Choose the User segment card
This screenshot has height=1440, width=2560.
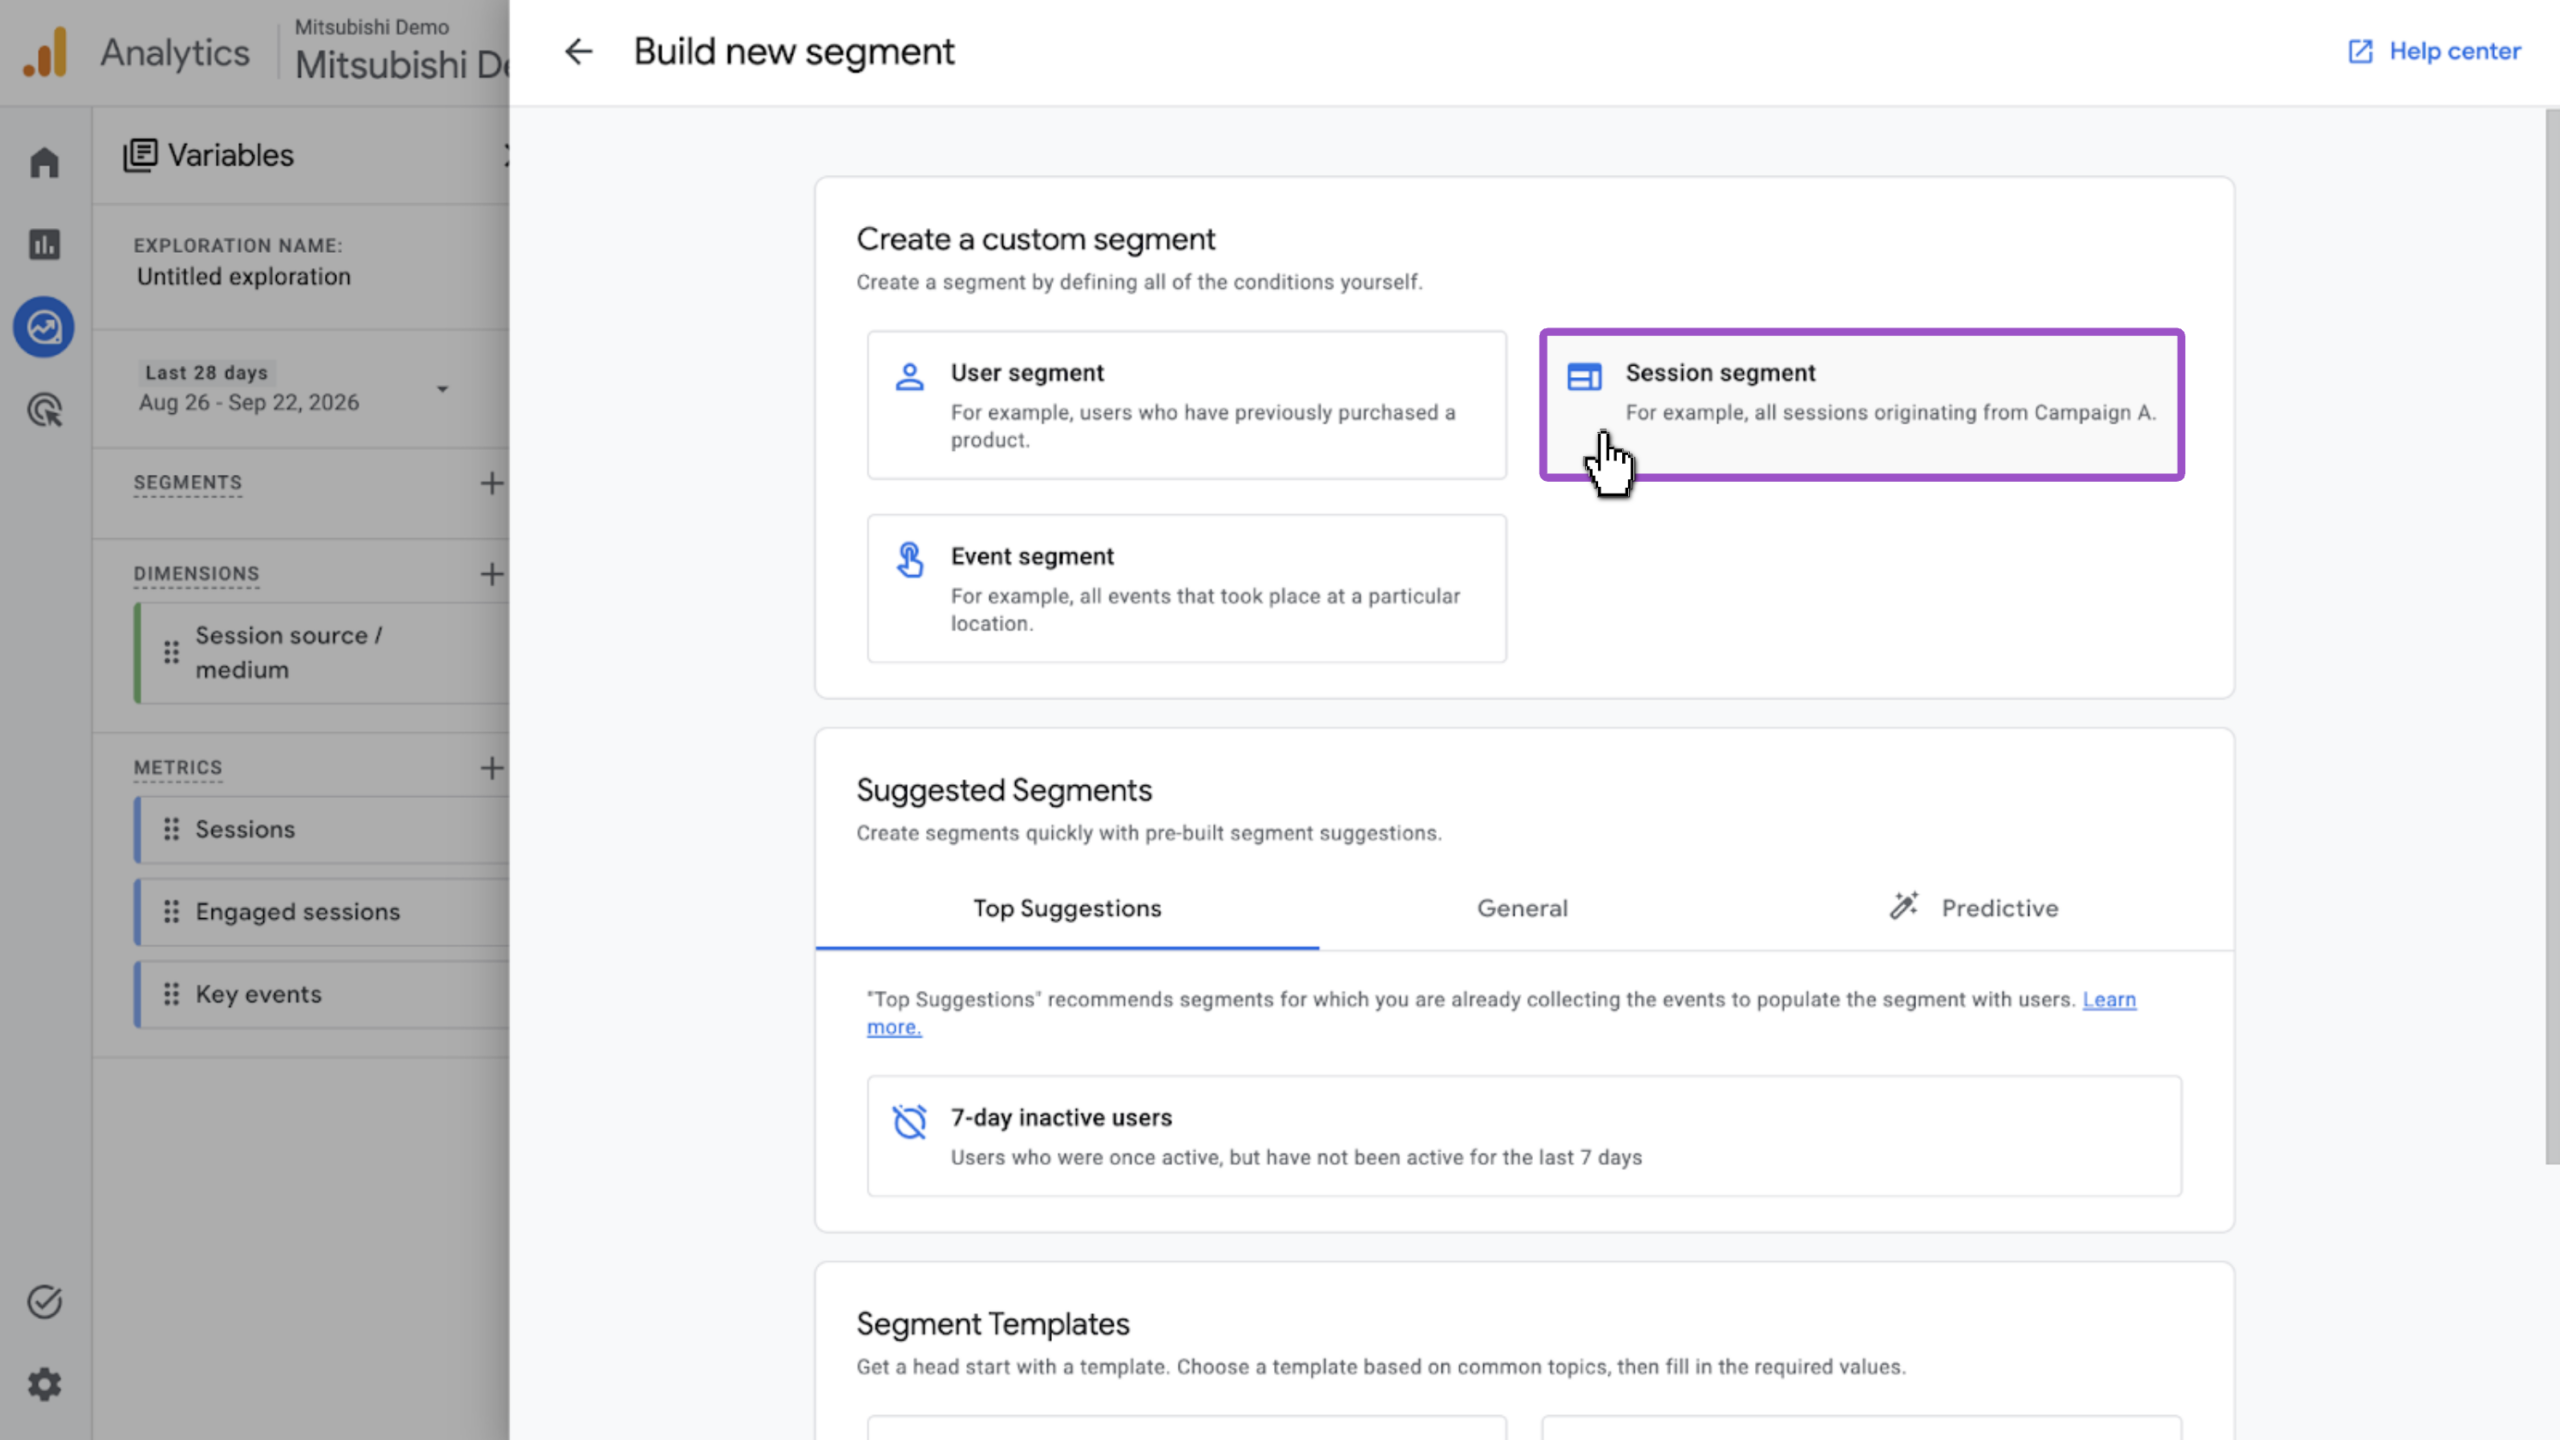(x=1186, y=405)
